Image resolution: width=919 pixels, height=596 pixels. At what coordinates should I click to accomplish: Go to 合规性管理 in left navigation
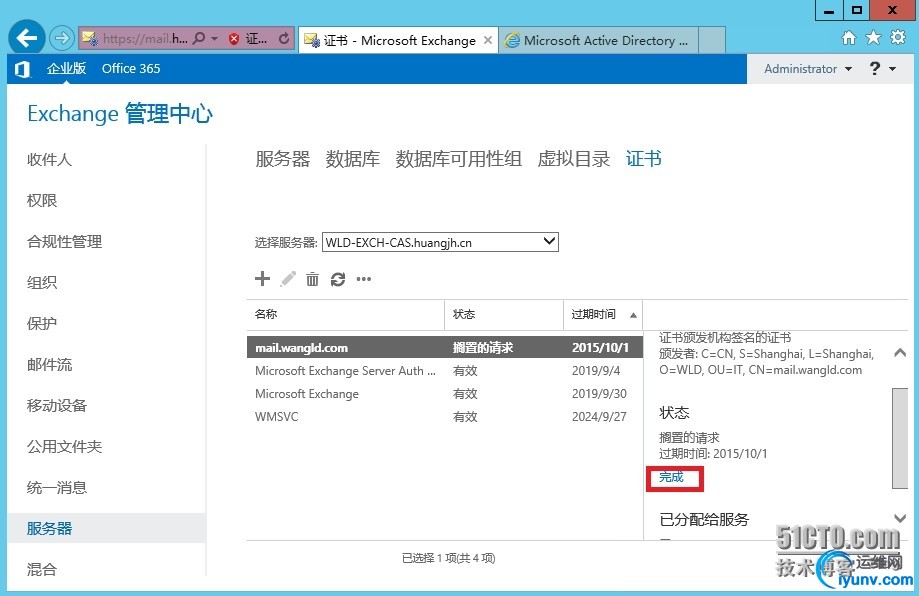(x=64, y=241)
